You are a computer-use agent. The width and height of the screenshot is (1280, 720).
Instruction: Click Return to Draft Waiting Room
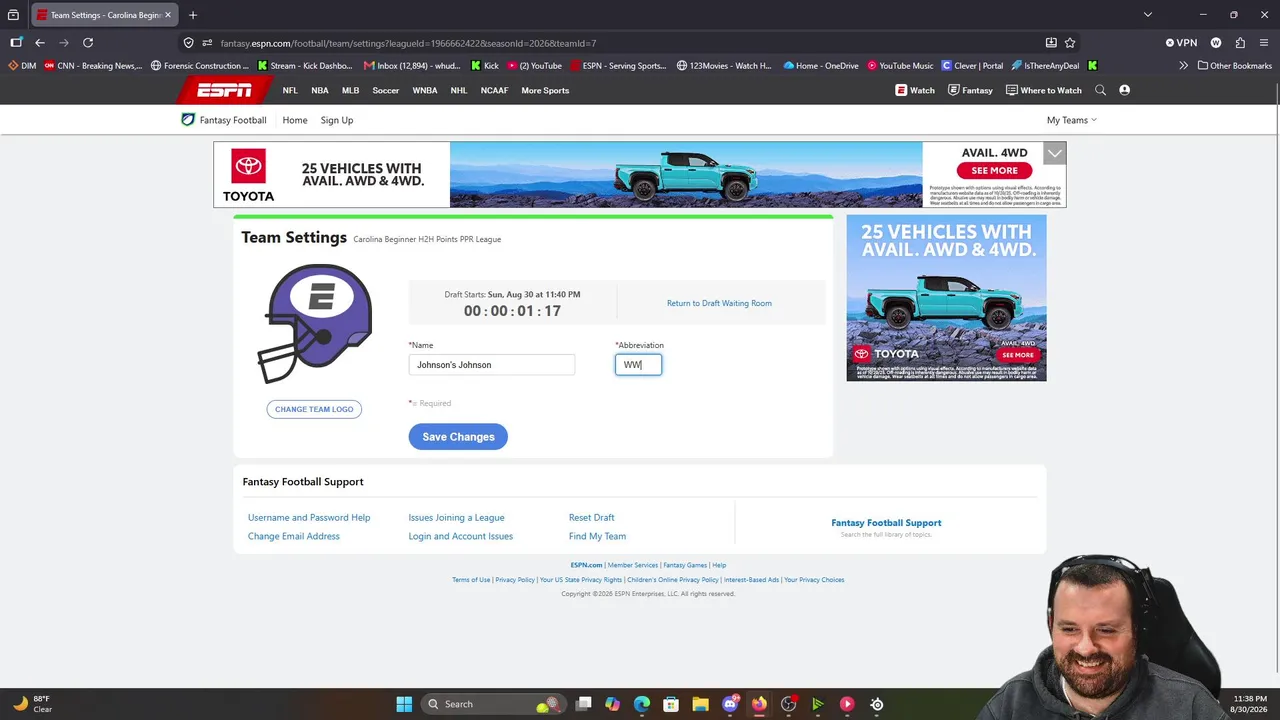(719, 303)
